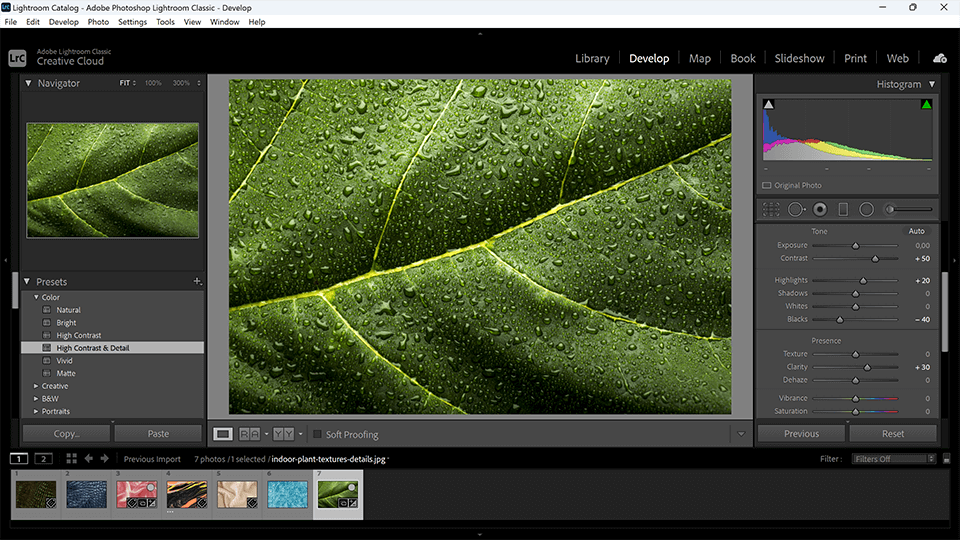Toggle the Original Photo checkbox

click(767, 185)
